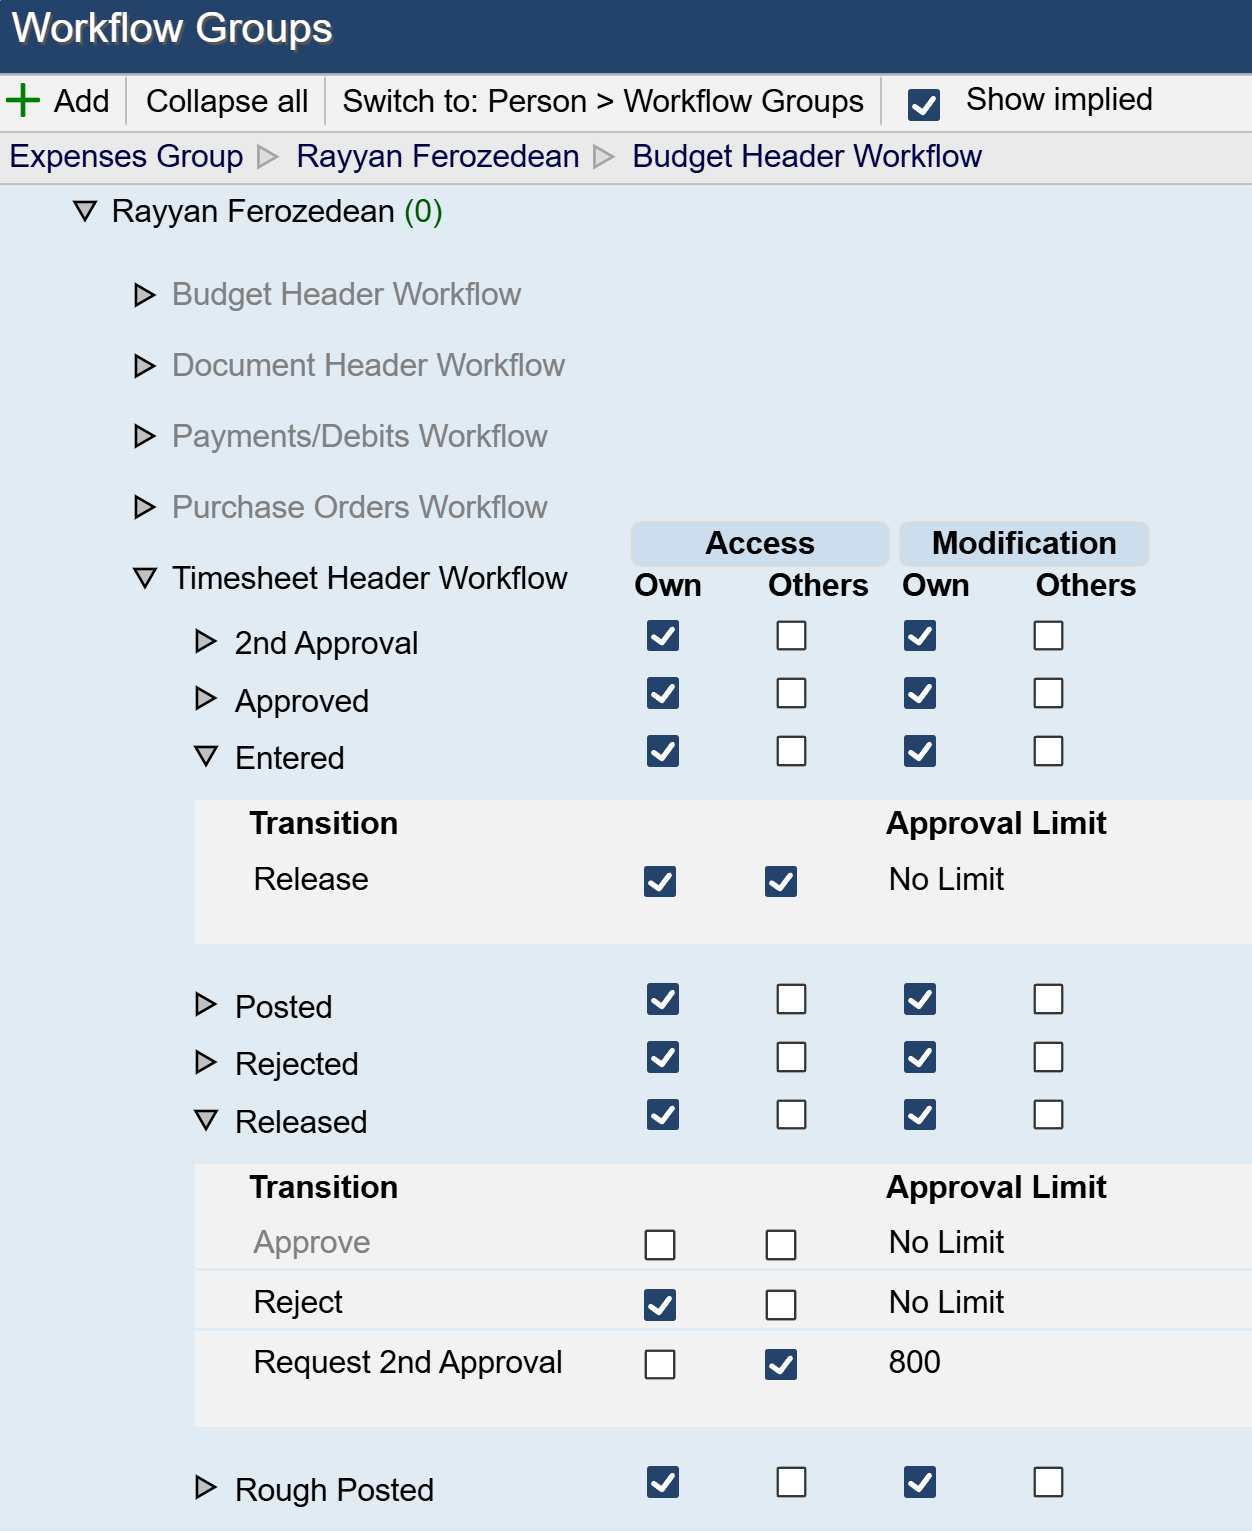Collapse the Rayyan Ferozedean tree node
This screenshot has width=1252, height=1531.
[x=86, y=212]
